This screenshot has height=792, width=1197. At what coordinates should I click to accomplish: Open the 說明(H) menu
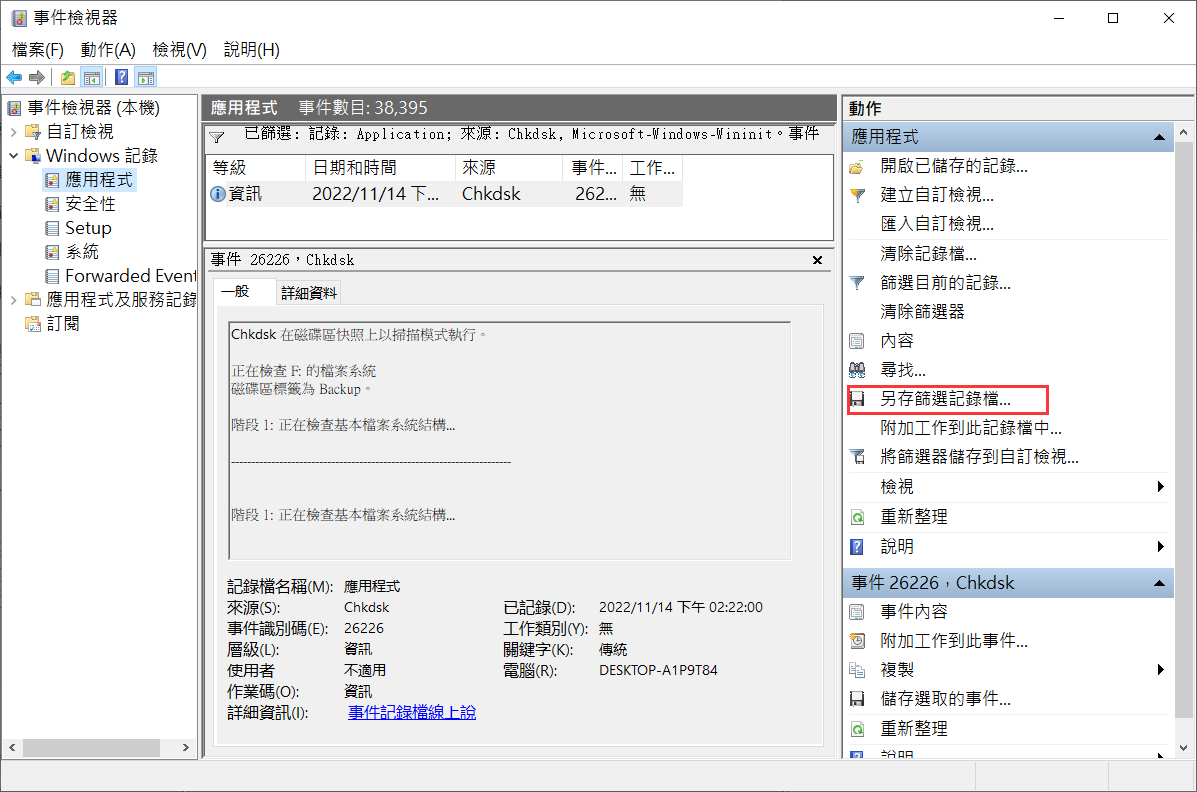[x=251, y=50]
